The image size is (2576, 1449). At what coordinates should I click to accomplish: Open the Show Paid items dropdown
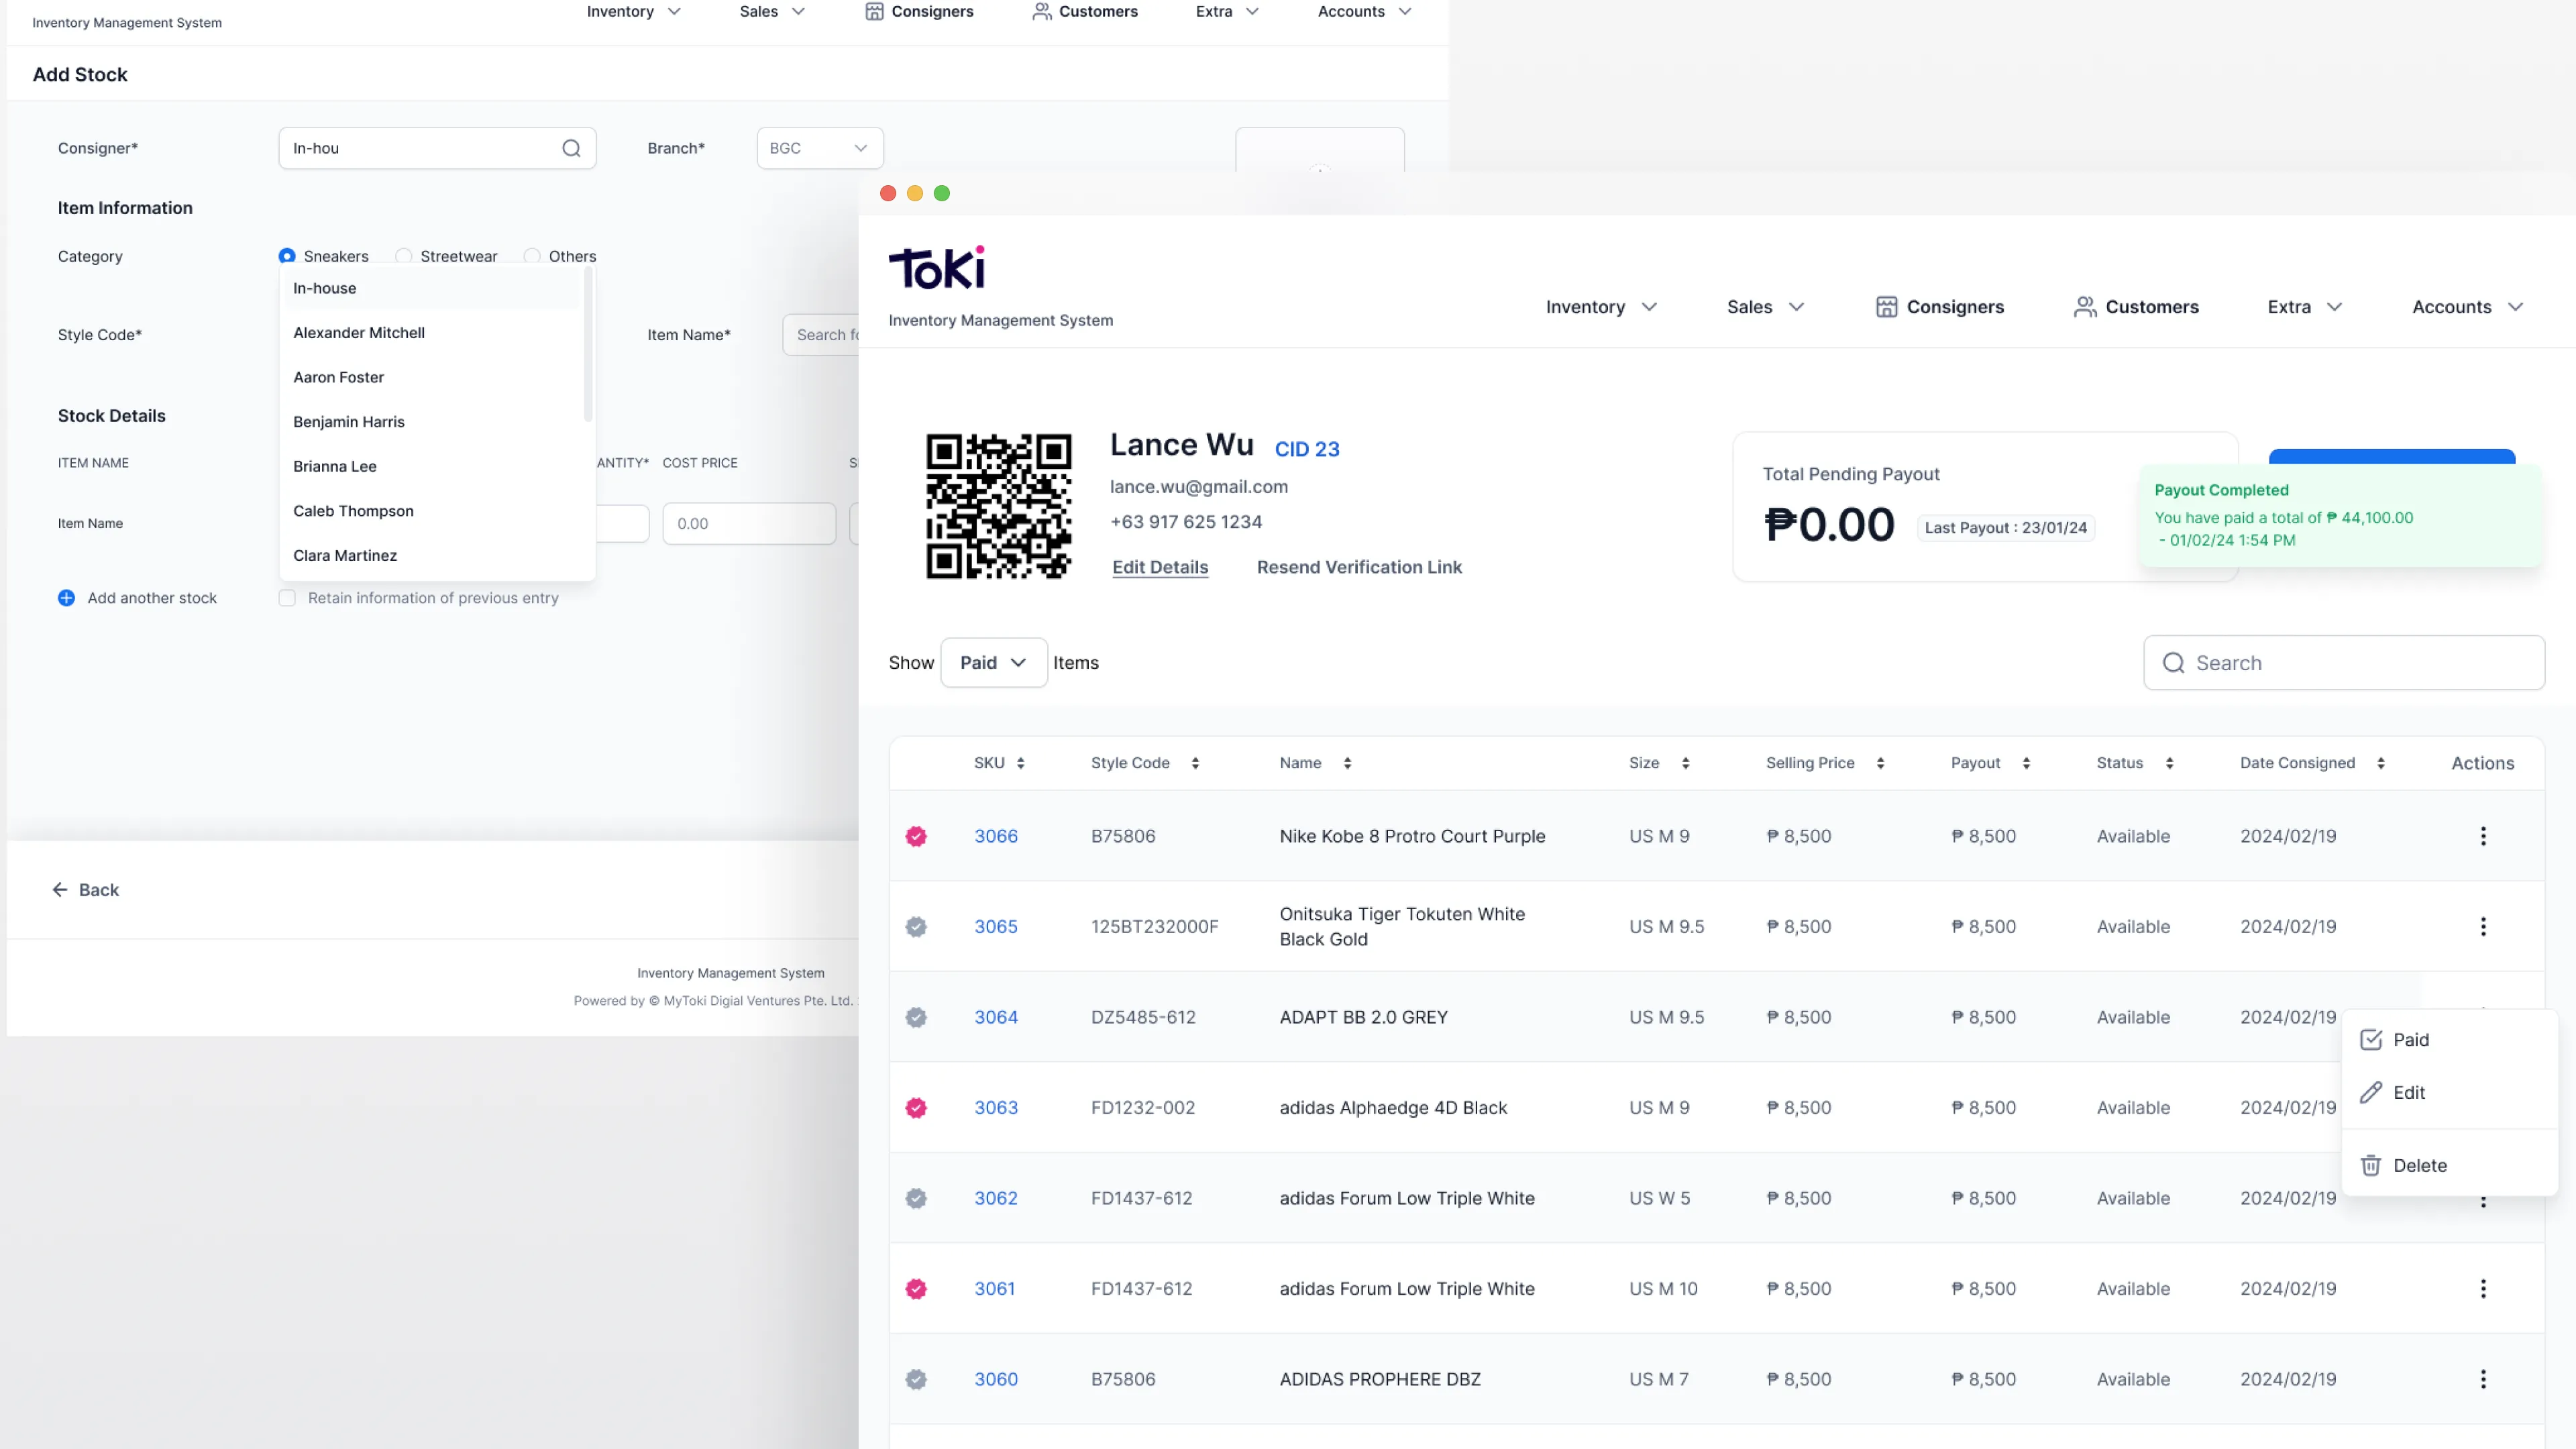tap(993, 663)
